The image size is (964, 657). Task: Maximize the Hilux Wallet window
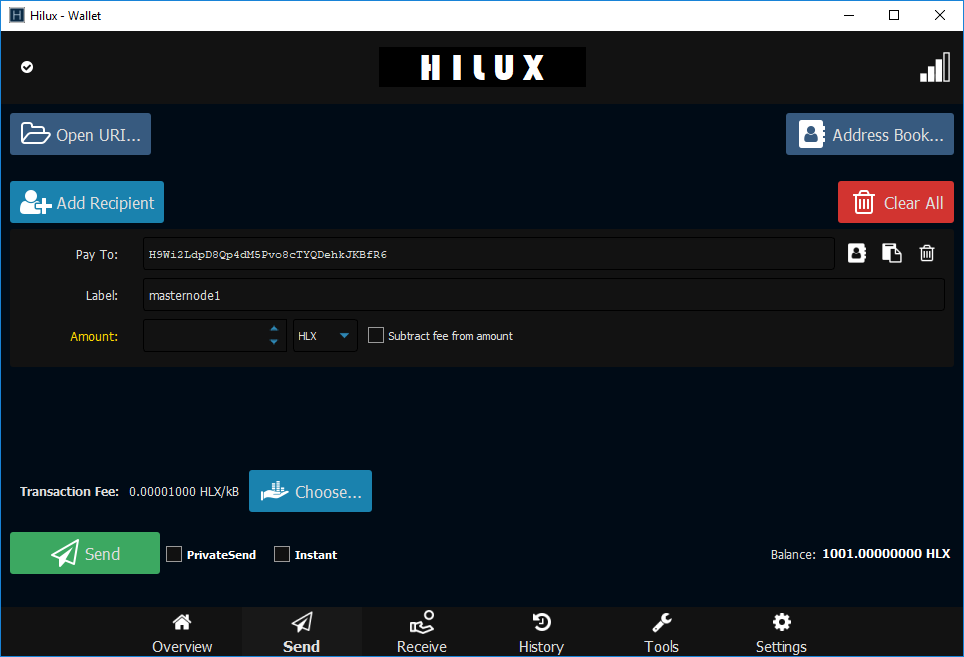coord(894,15)
